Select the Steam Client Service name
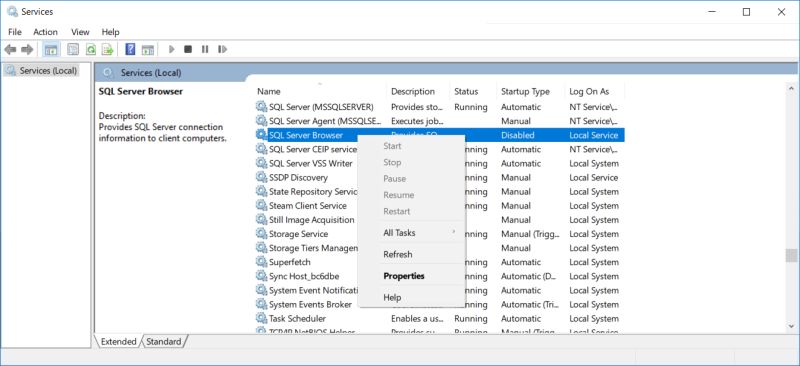This screenshot has width=800, height=366. point(308,205)
